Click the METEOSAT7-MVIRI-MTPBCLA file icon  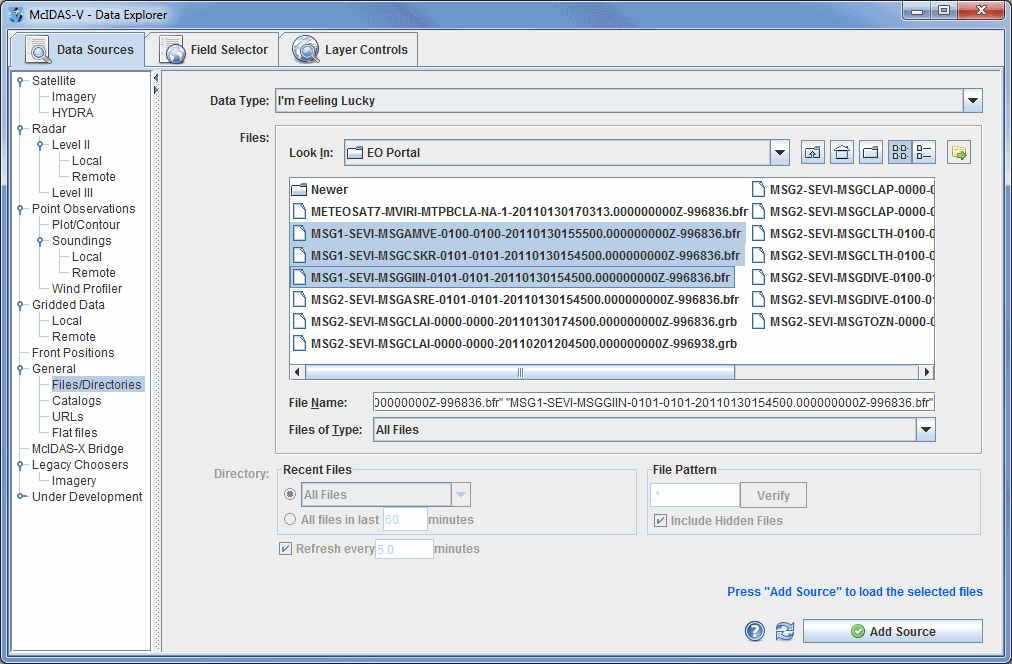[299, 212]
